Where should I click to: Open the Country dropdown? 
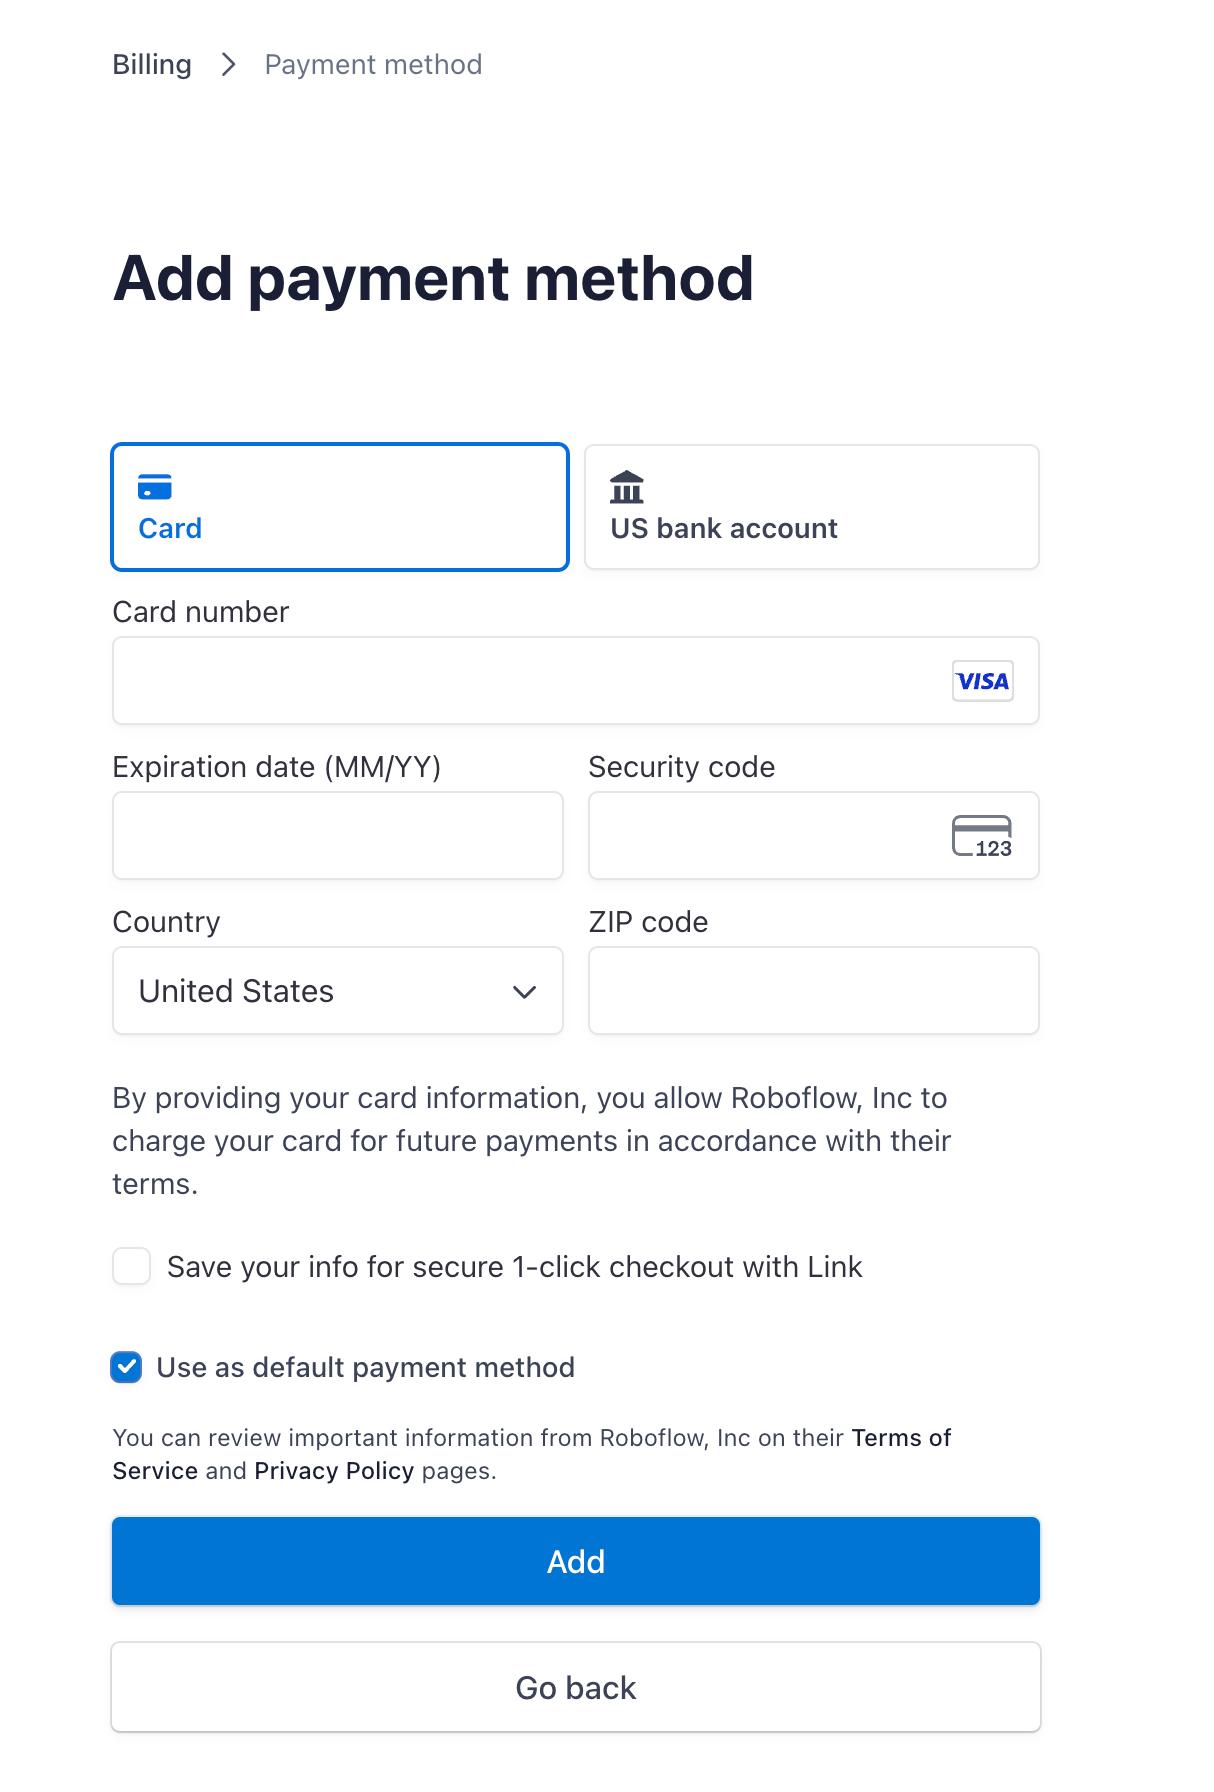(x=337, y=991)
